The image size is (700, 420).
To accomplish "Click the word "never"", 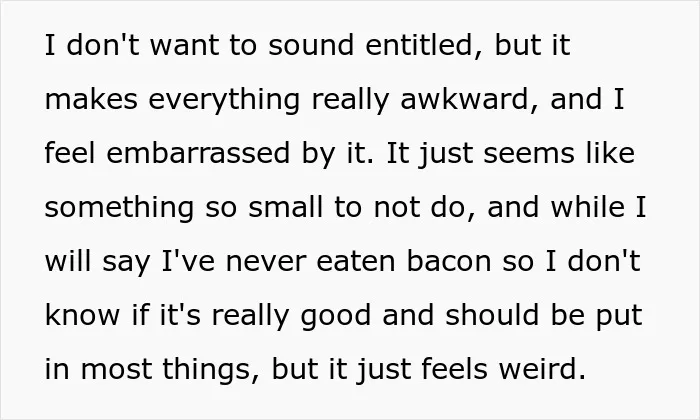I will 266,262.
